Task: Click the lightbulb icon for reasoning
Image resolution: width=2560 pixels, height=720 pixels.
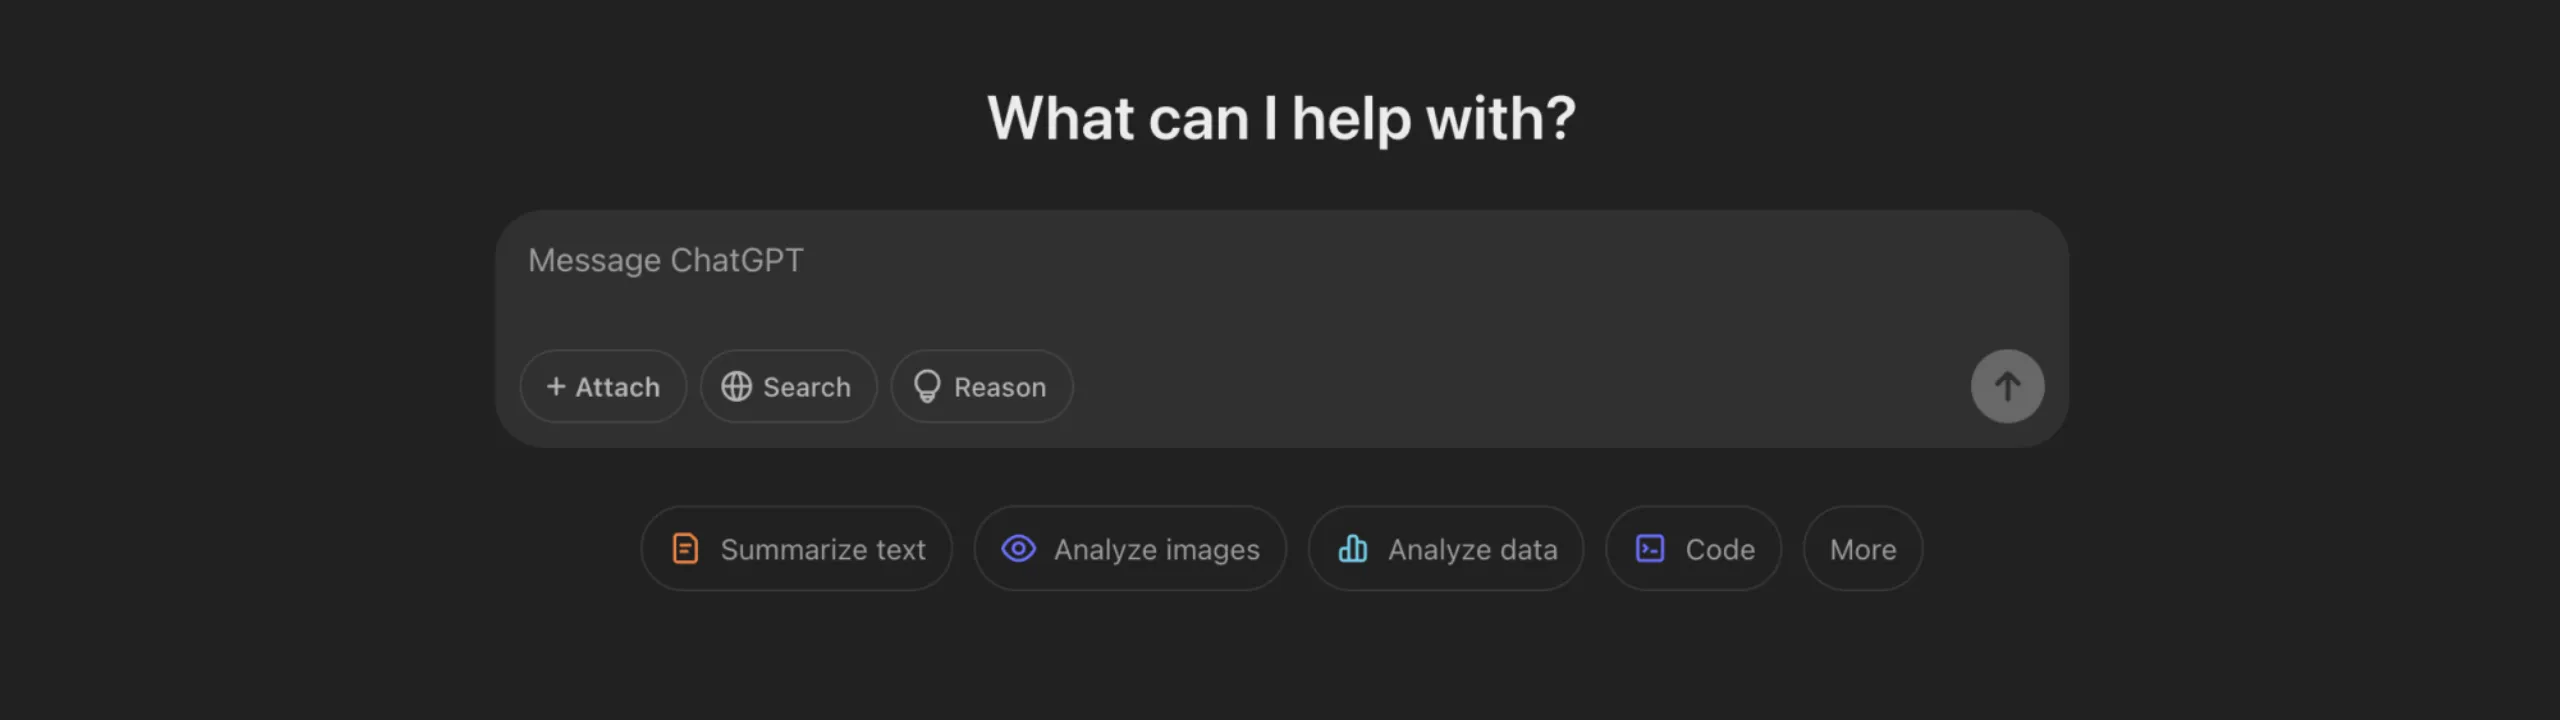Action: [927, 386]
